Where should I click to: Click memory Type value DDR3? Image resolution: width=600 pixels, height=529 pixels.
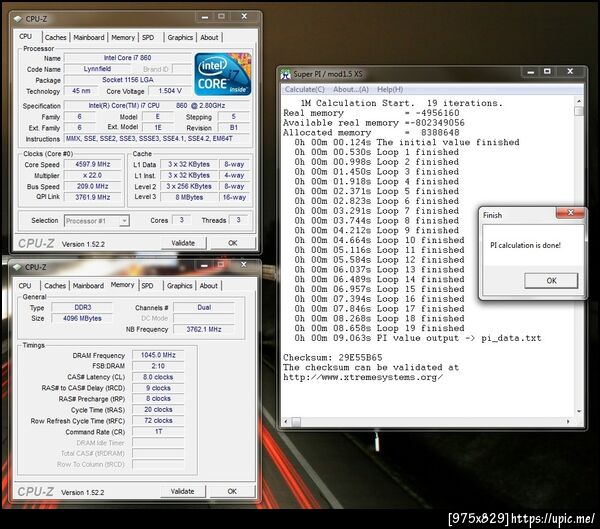(82, 307)
